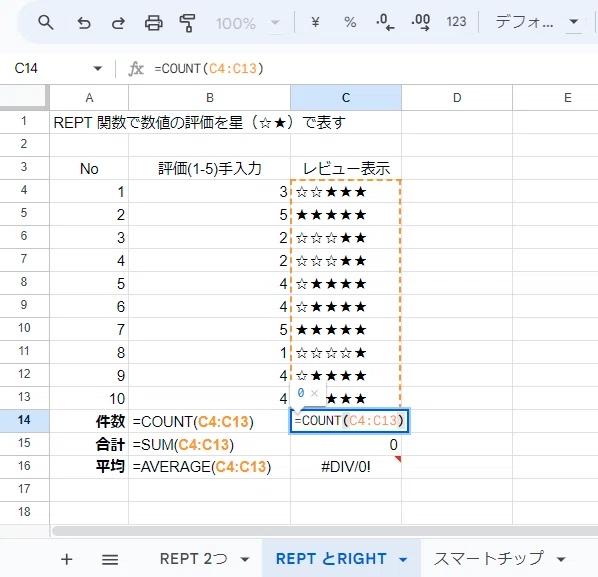Click the search magnifier icon in toolbar
This screenshot has height=577, width=598.
(x=45, y=23)
